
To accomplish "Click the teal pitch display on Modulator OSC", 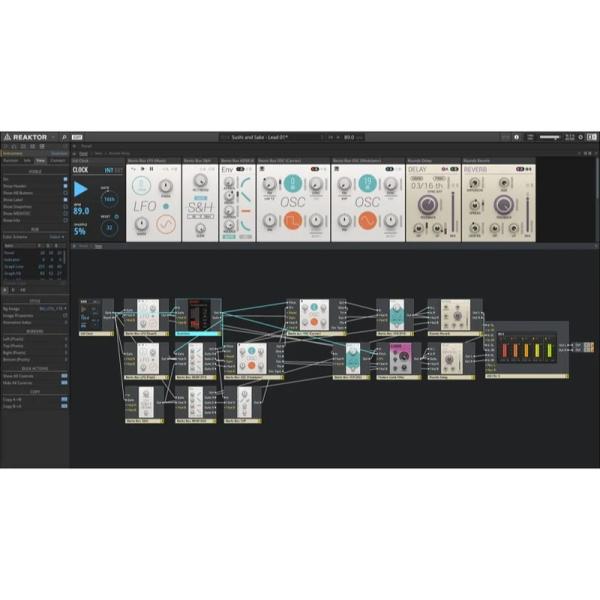I will [368, 181].
